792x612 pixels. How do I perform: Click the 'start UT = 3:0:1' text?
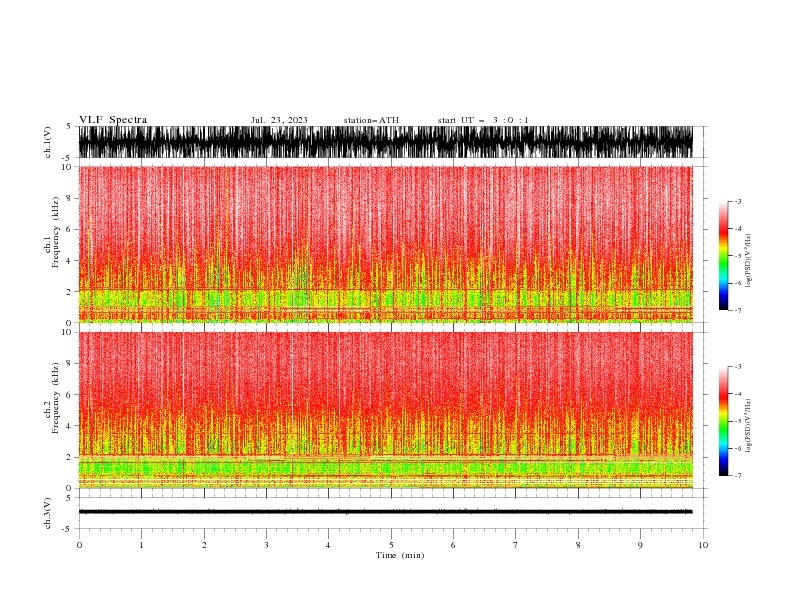click(482, 120)
